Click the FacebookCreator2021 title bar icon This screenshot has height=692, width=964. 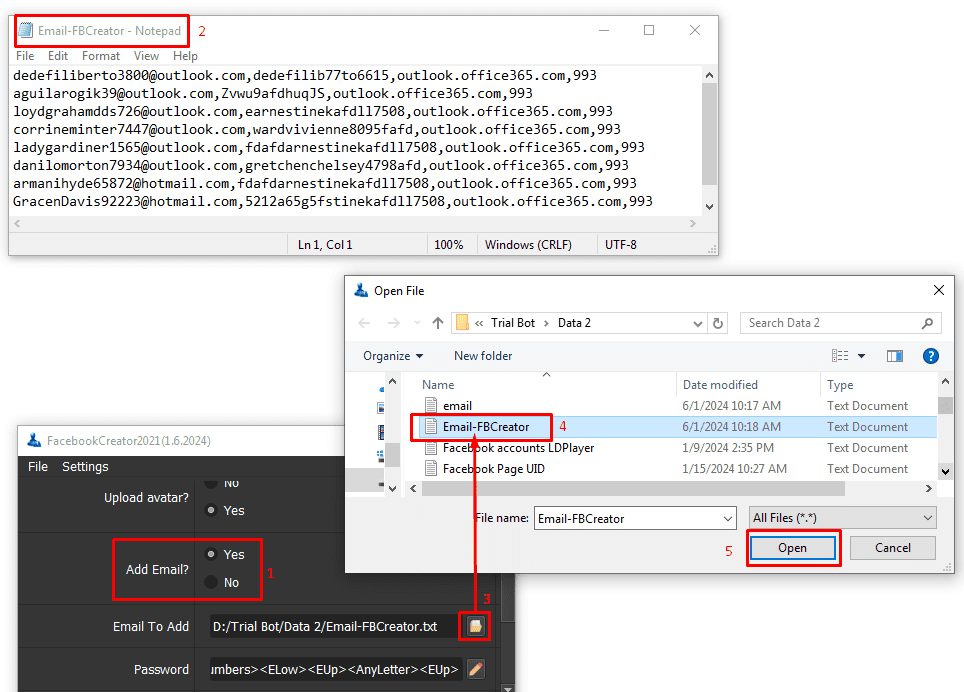pyautogui.click(x=34, y=440)
